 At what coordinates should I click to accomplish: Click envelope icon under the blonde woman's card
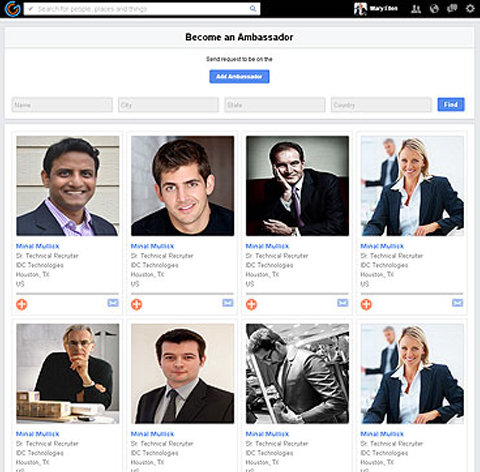click(457, 302)
